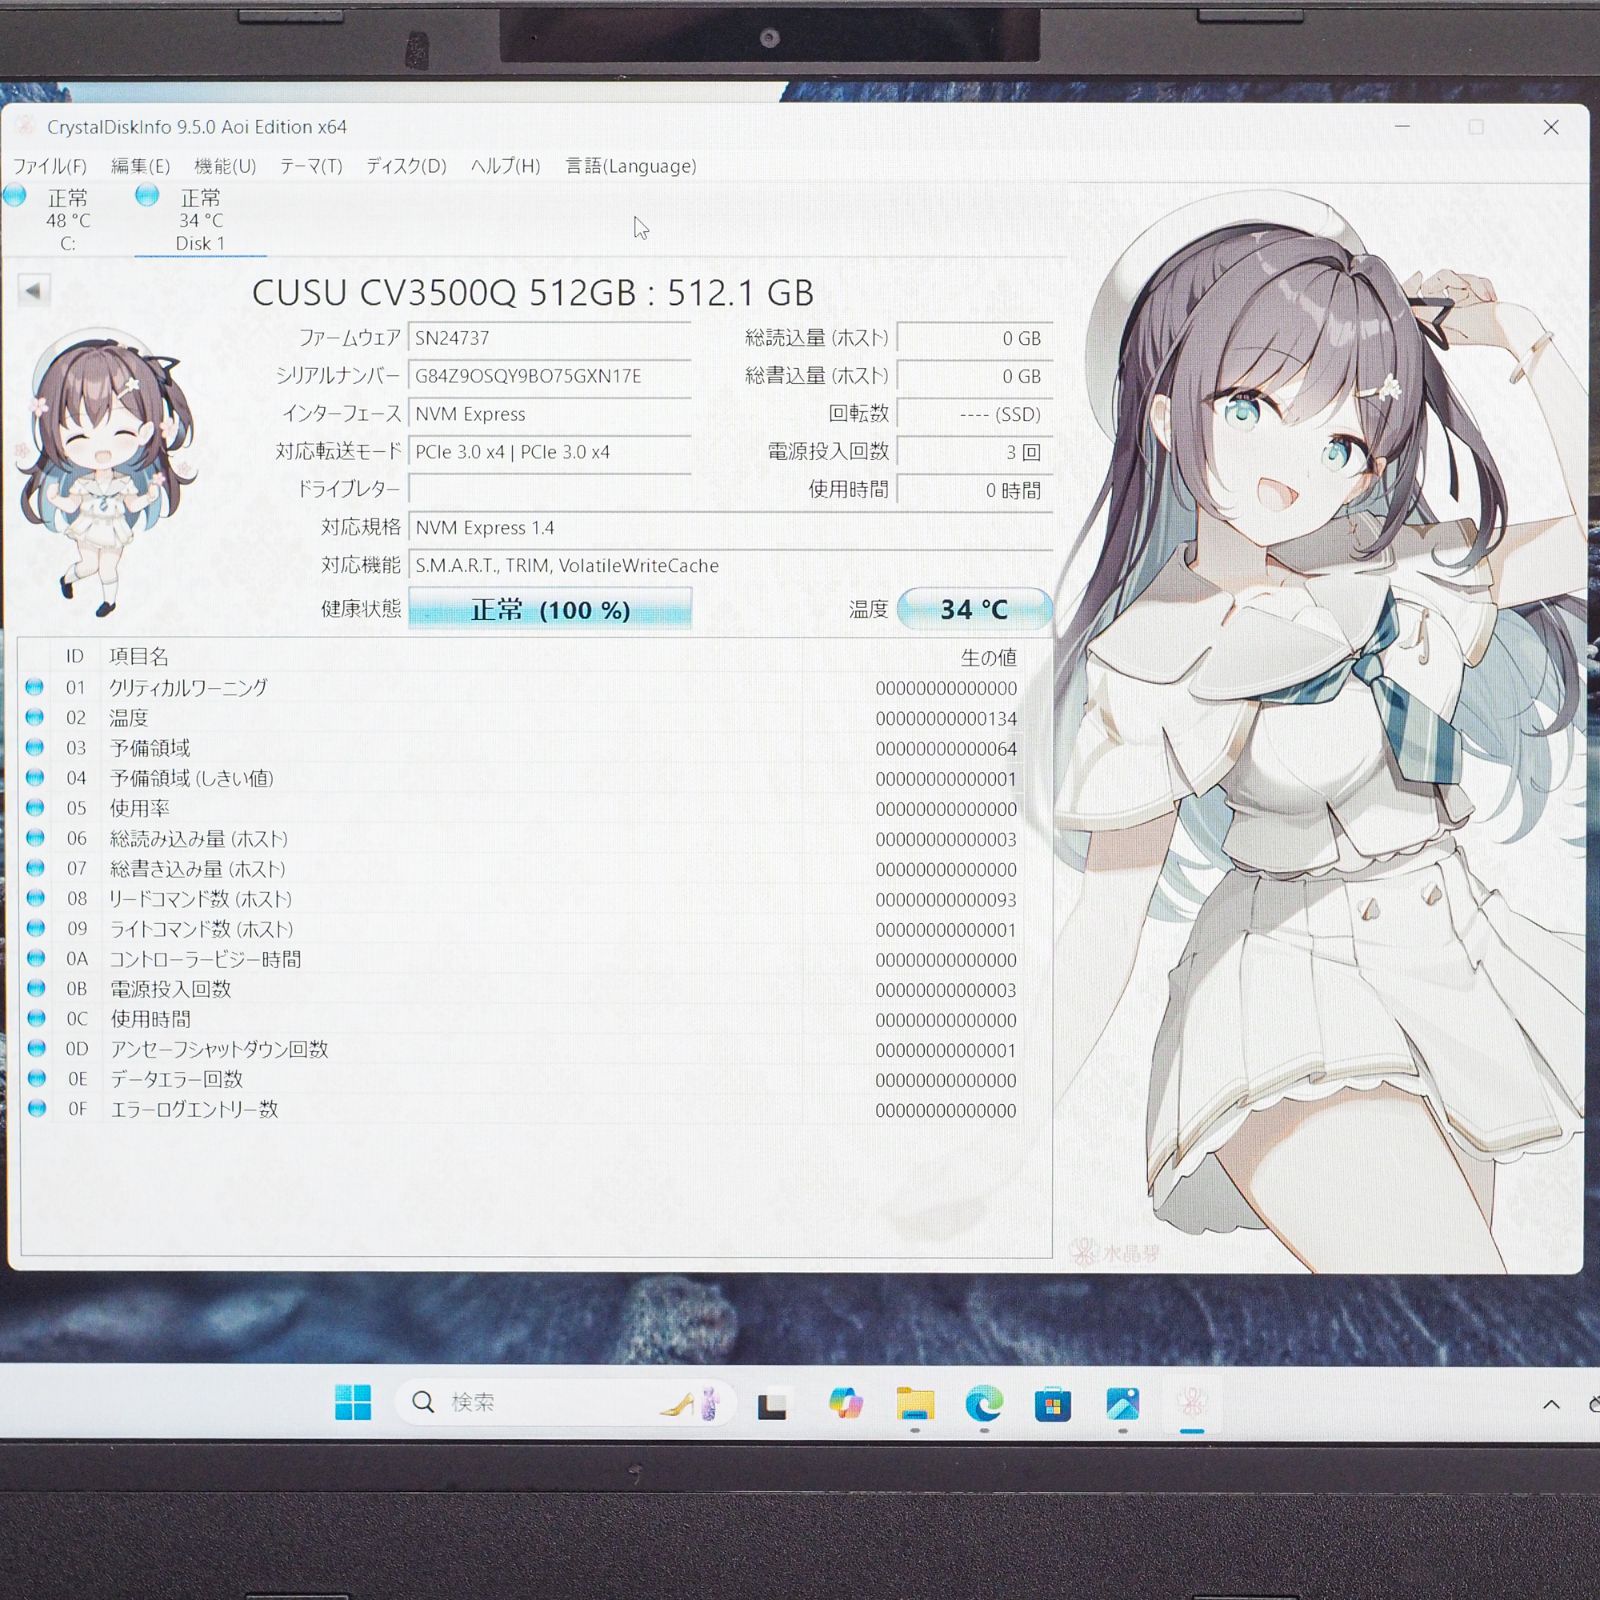Click the 生の値 column header
The width and height of the screenshot is (1600, 1600).
(988, 657)
